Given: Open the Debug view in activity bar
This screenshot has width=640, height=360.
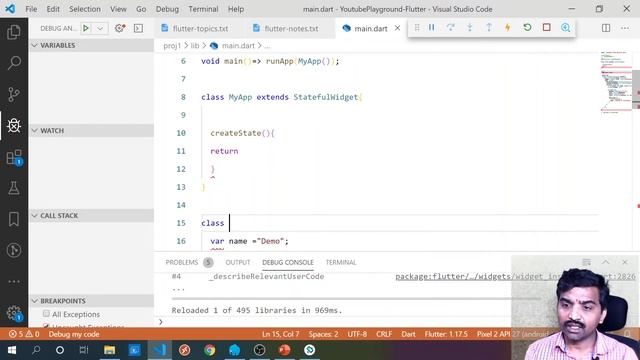Looking at the screenshot, I should pos(14,125).
